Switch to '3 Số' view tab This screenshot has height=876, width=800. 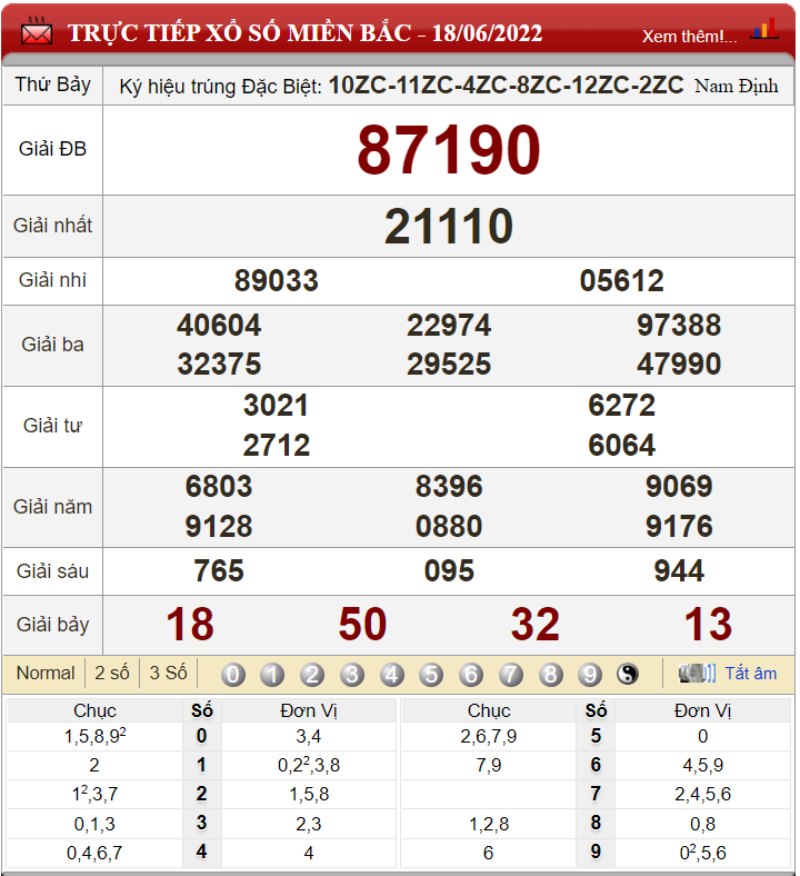[168, 673]
